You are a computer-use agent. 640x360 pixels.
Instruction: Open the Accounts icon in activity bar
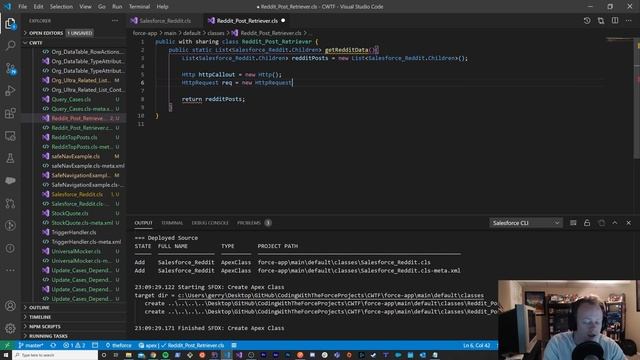tap(10, 305)
